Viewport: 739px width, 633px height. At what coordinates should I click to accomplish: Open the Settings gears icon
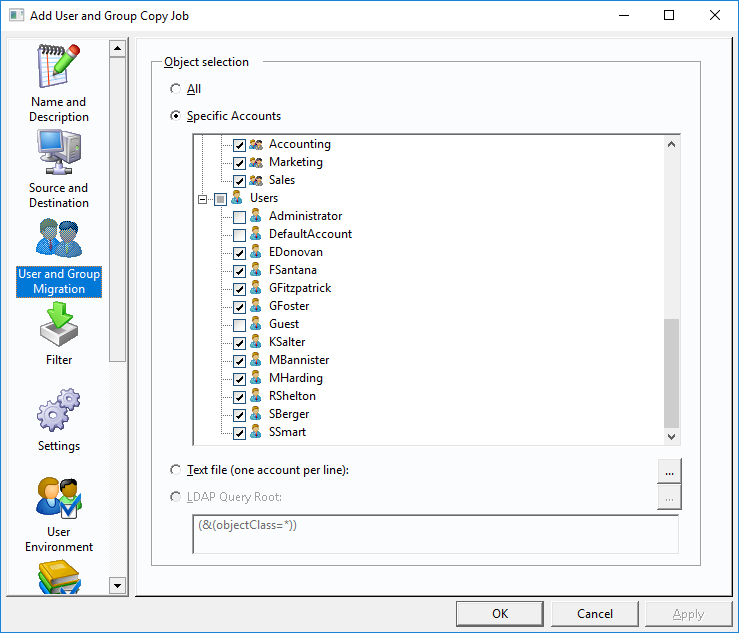coord(59,410)
